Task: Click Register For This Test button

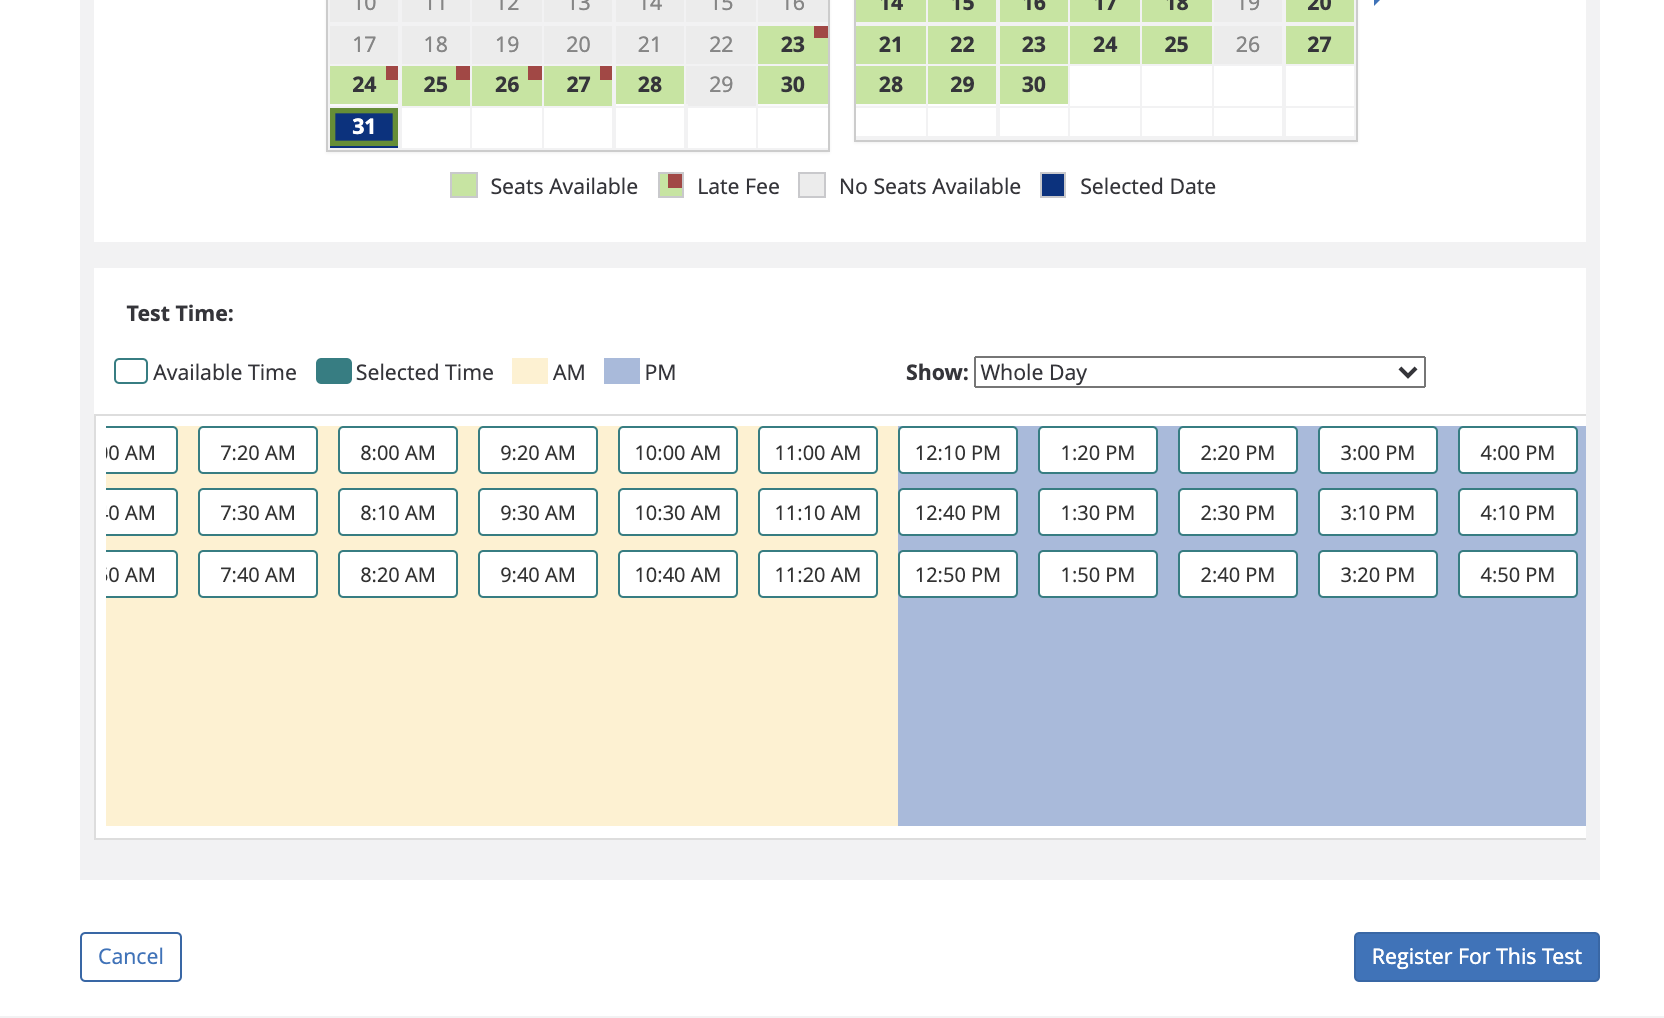Action: pyautogui.click(x=1476, y=957)
